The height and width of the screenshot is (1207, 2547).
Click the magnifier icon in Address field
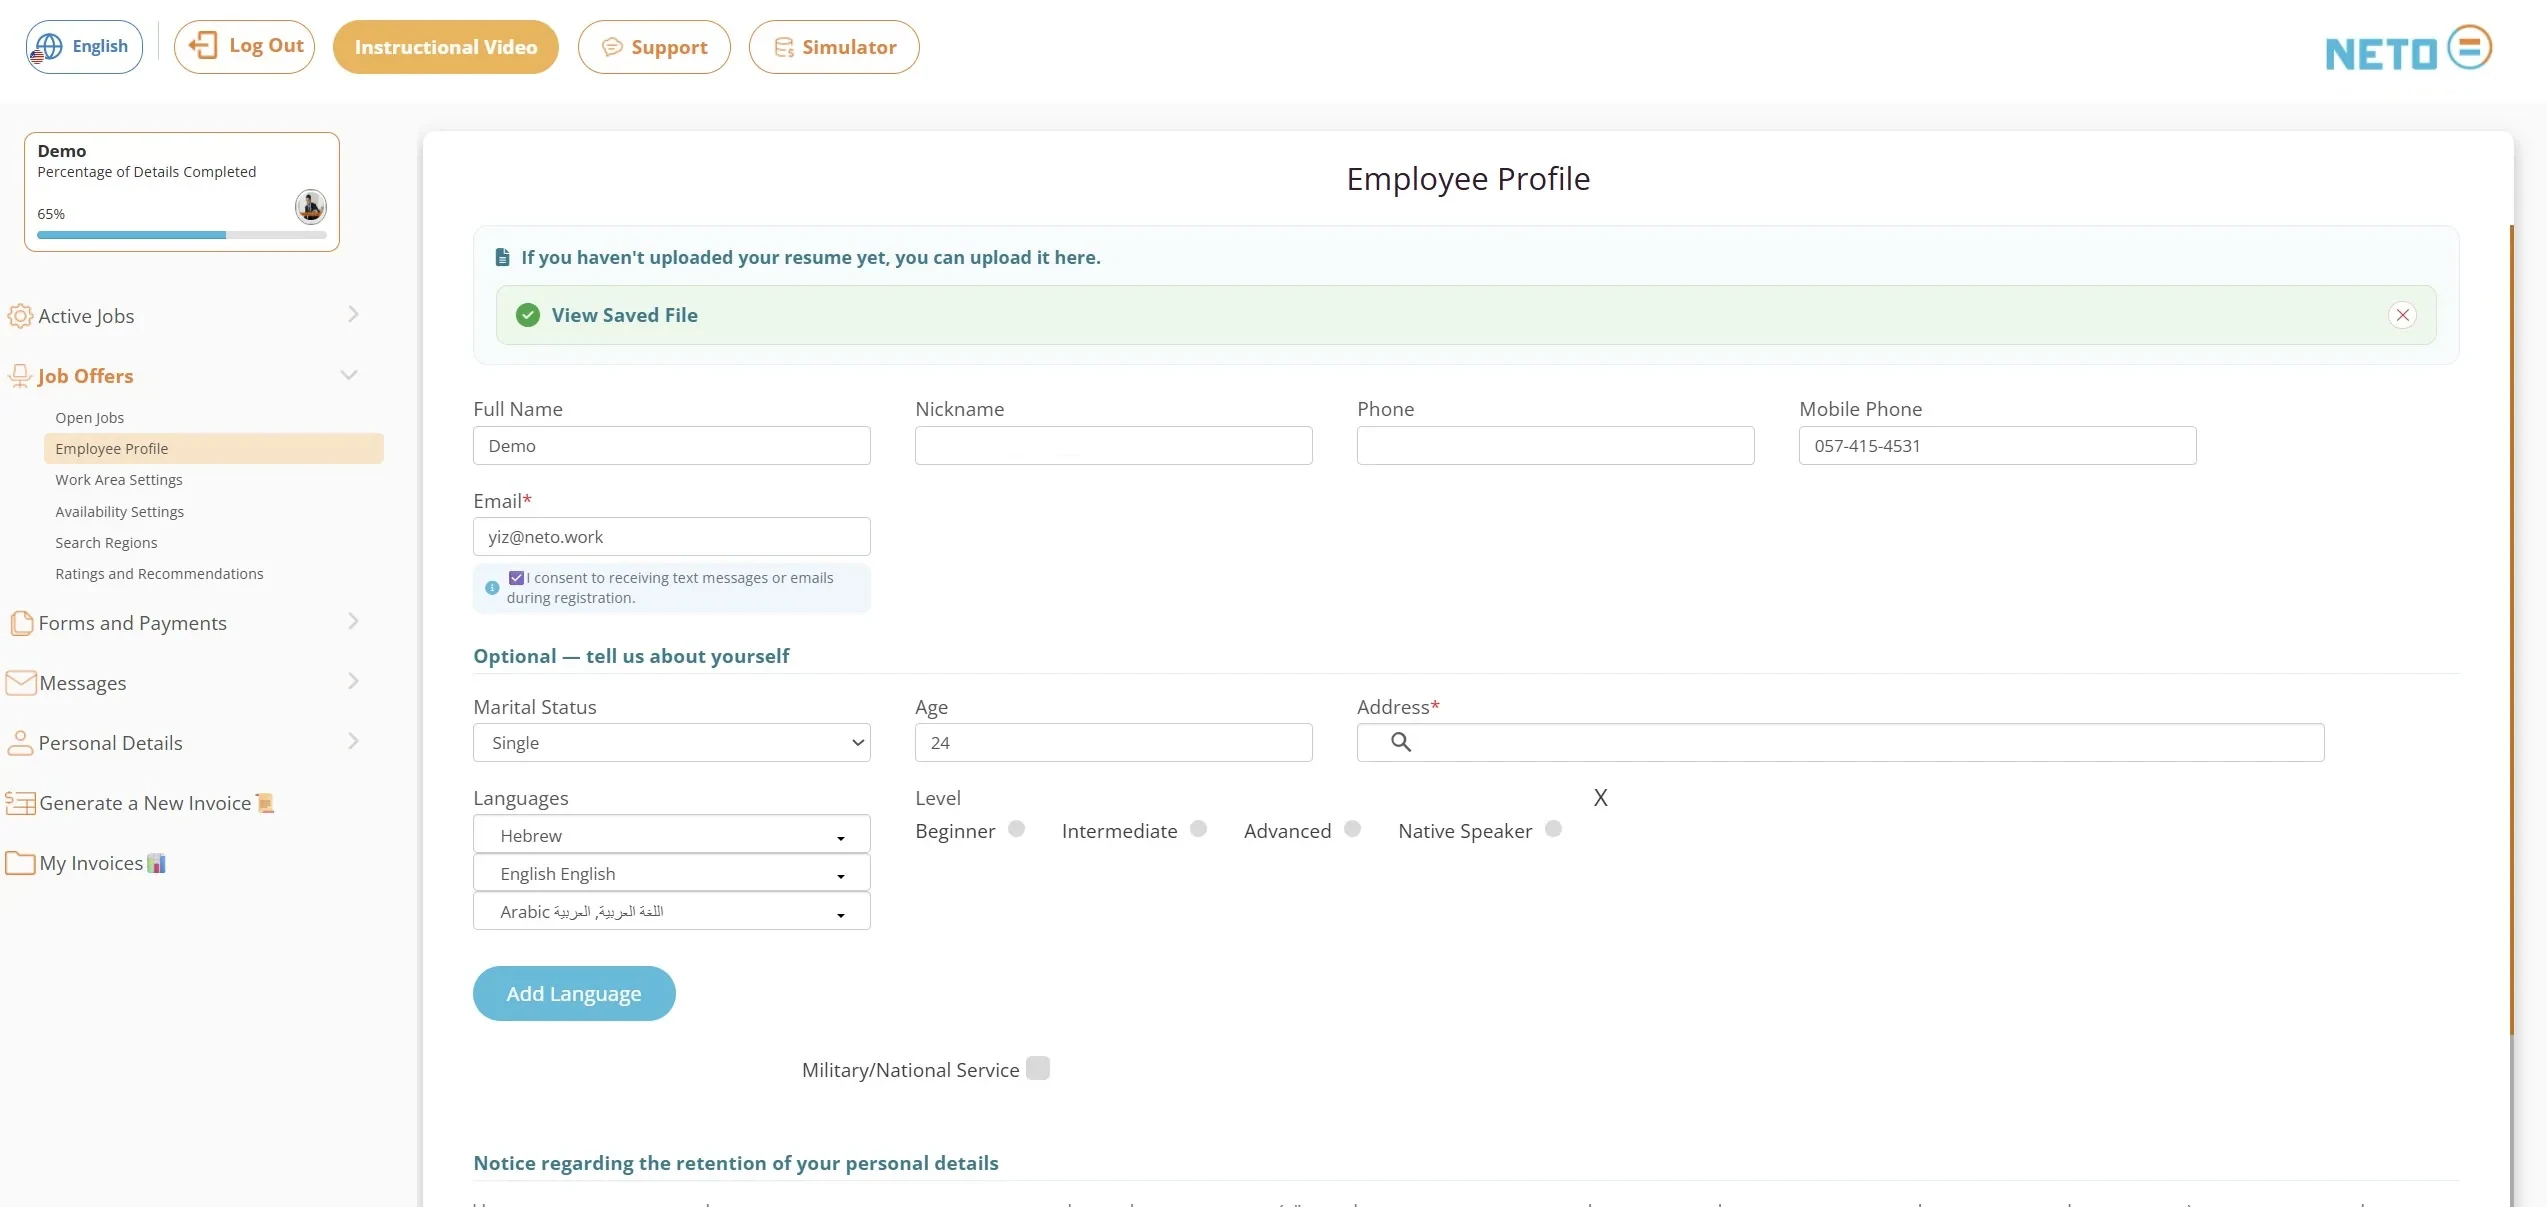click(1401, 742)
